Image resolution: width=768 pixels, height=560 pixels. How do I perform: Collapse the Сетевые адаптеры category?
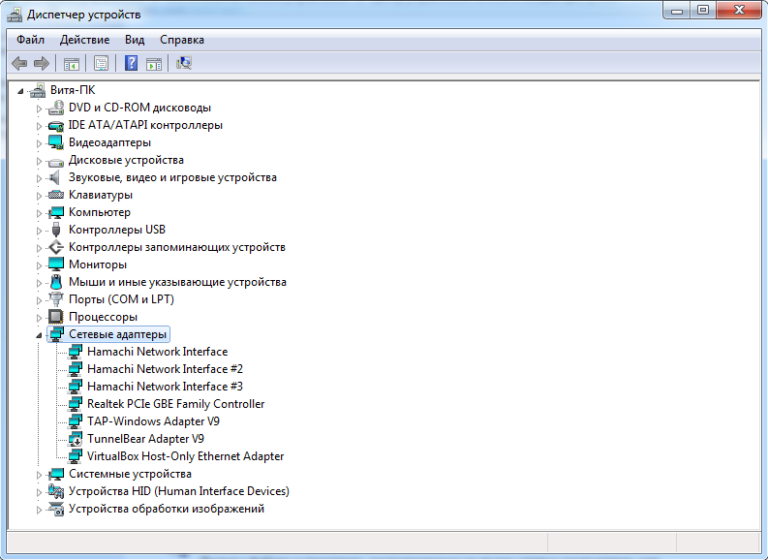39,335
